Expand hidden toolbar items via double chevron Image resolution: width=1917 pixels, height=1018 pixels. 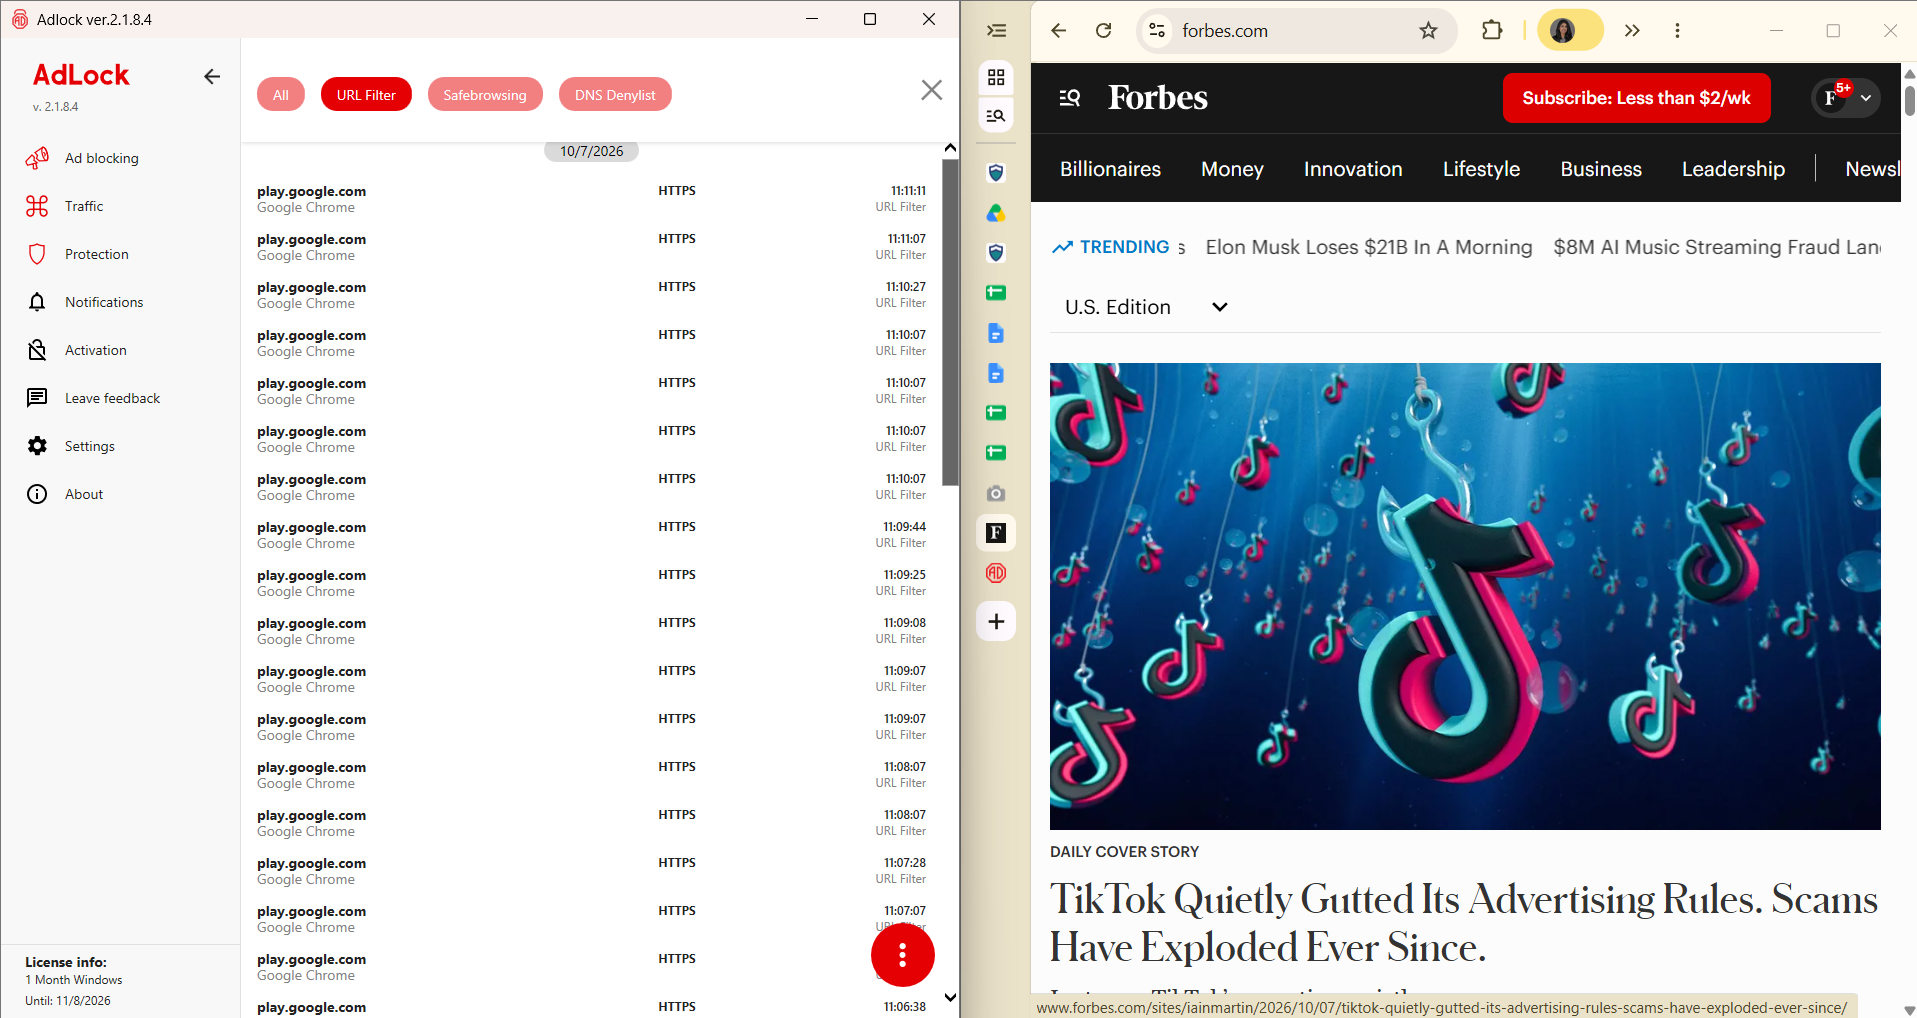(x=1632, y=30)
